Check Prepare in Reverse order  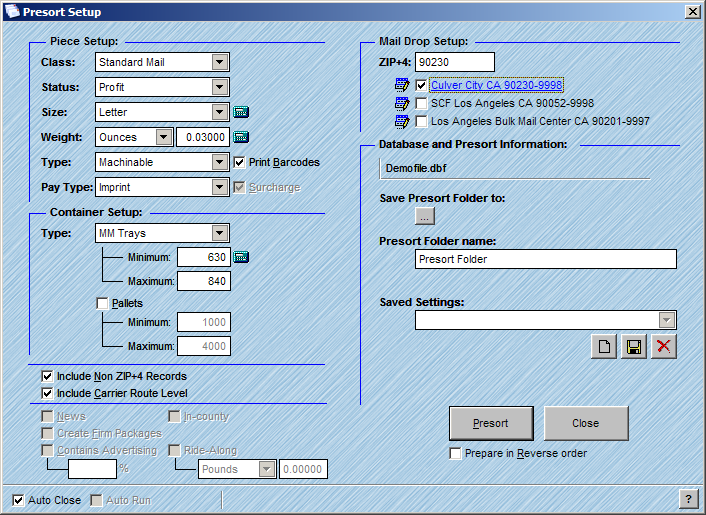point(456,453)
